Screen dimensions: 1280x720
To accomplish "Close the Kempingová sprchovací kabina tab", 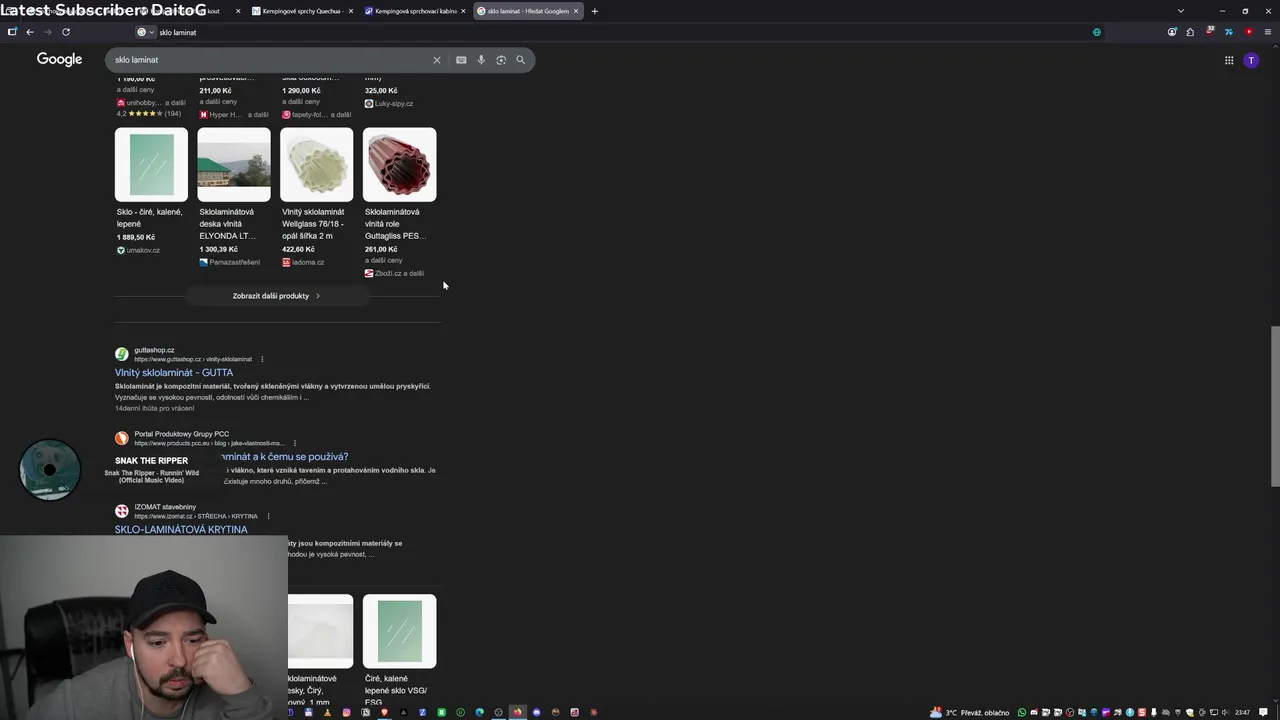I will tap(463, 11).
